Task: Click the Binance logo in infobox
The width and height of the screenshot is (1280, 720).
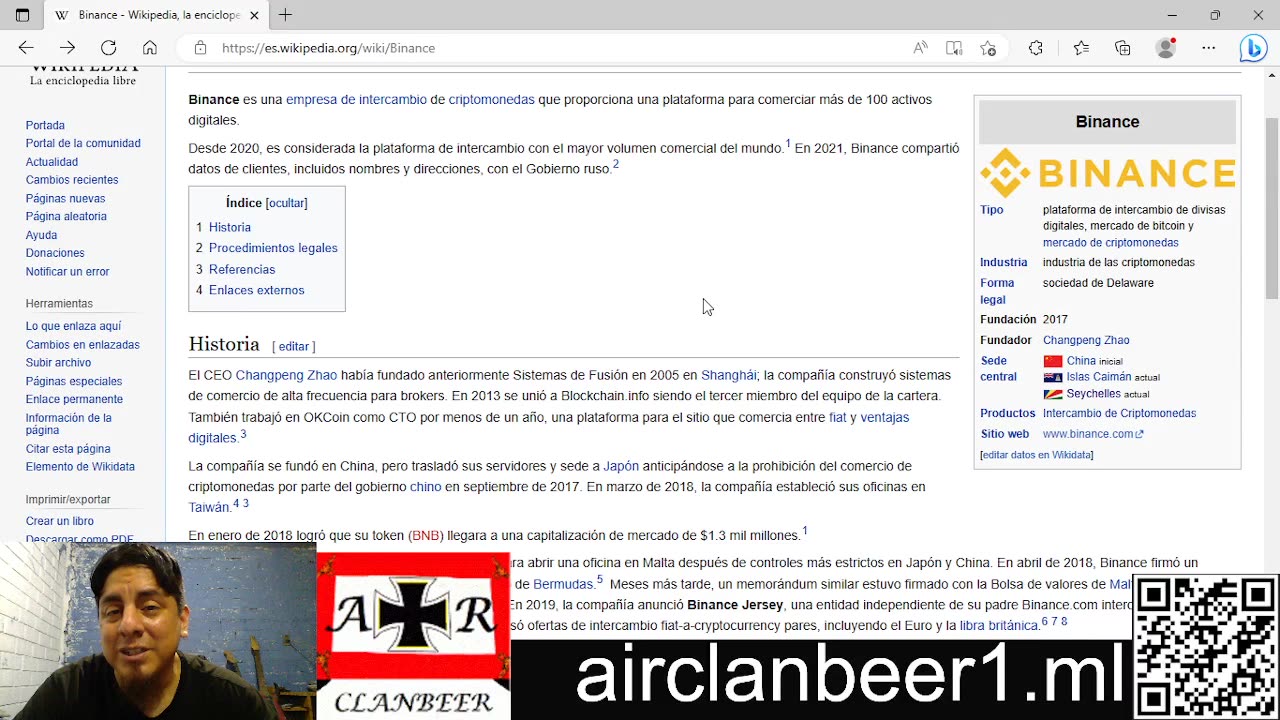Action: click(1107, 173)
